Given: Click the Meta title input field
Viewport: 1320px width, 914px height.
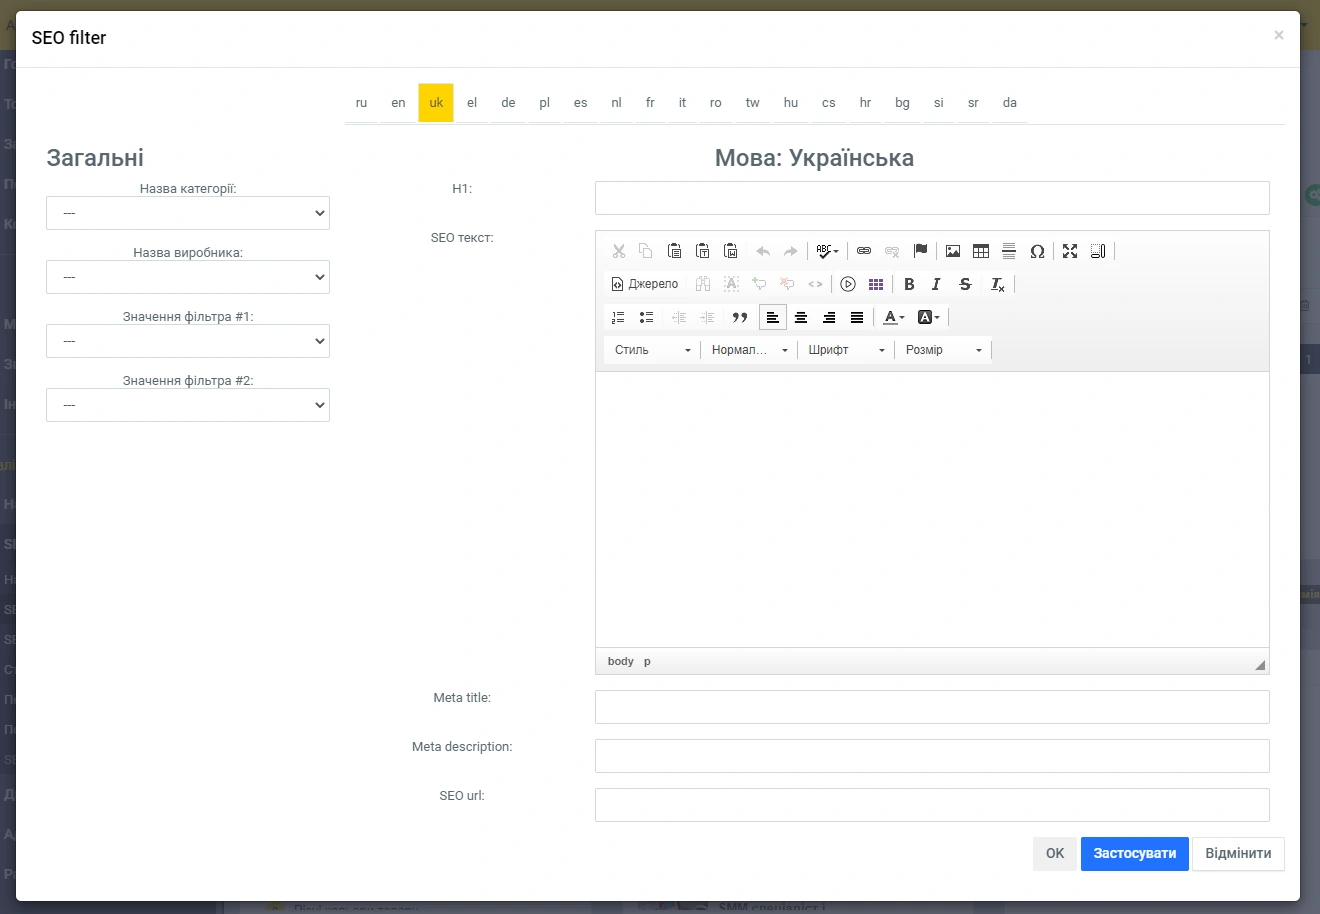Looking at the screenshot, I should (x=931, y=707).
